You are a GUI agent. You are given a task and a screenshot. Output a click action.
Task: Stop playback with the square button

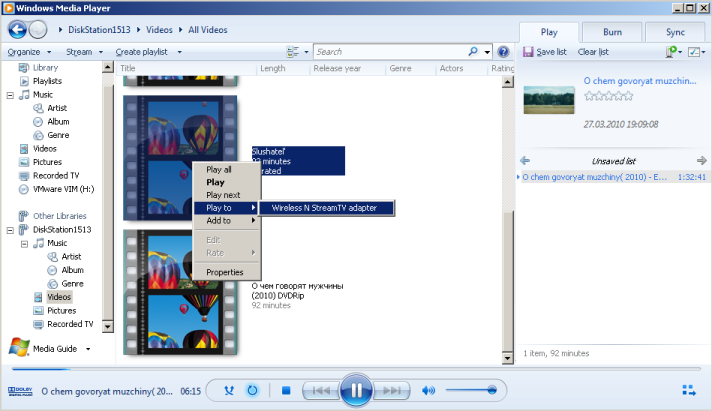click(286, 390)
